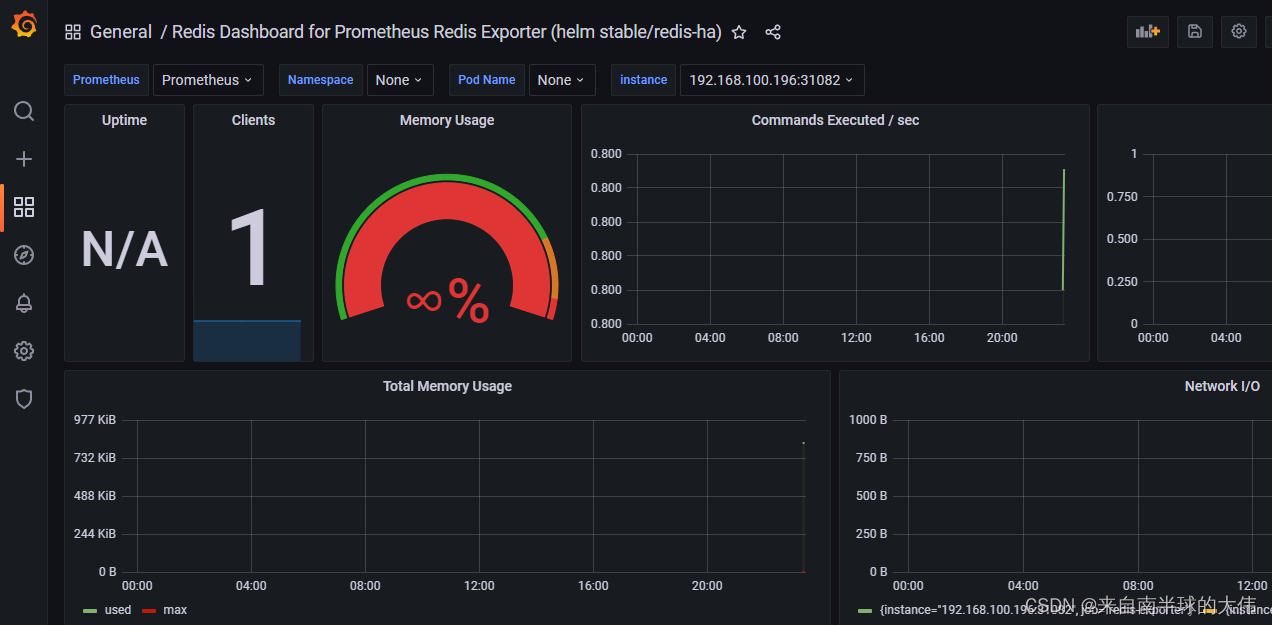This screenshot has width=1272, height=625.
Task: Star the Redis dashboard
Action: [x=738, y=32]
